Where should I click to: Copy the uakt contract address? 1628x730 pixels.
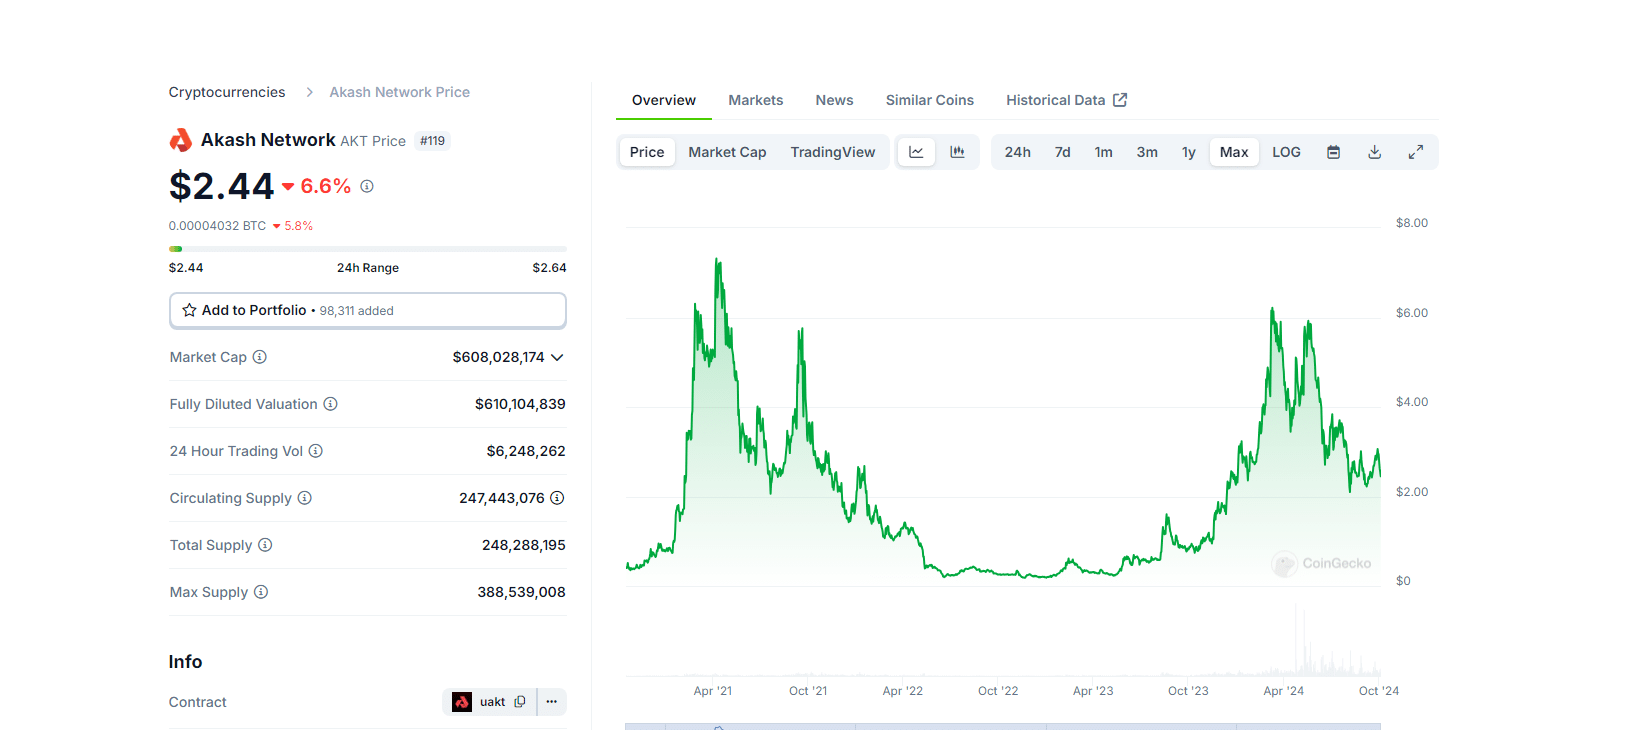pos(520,702)
